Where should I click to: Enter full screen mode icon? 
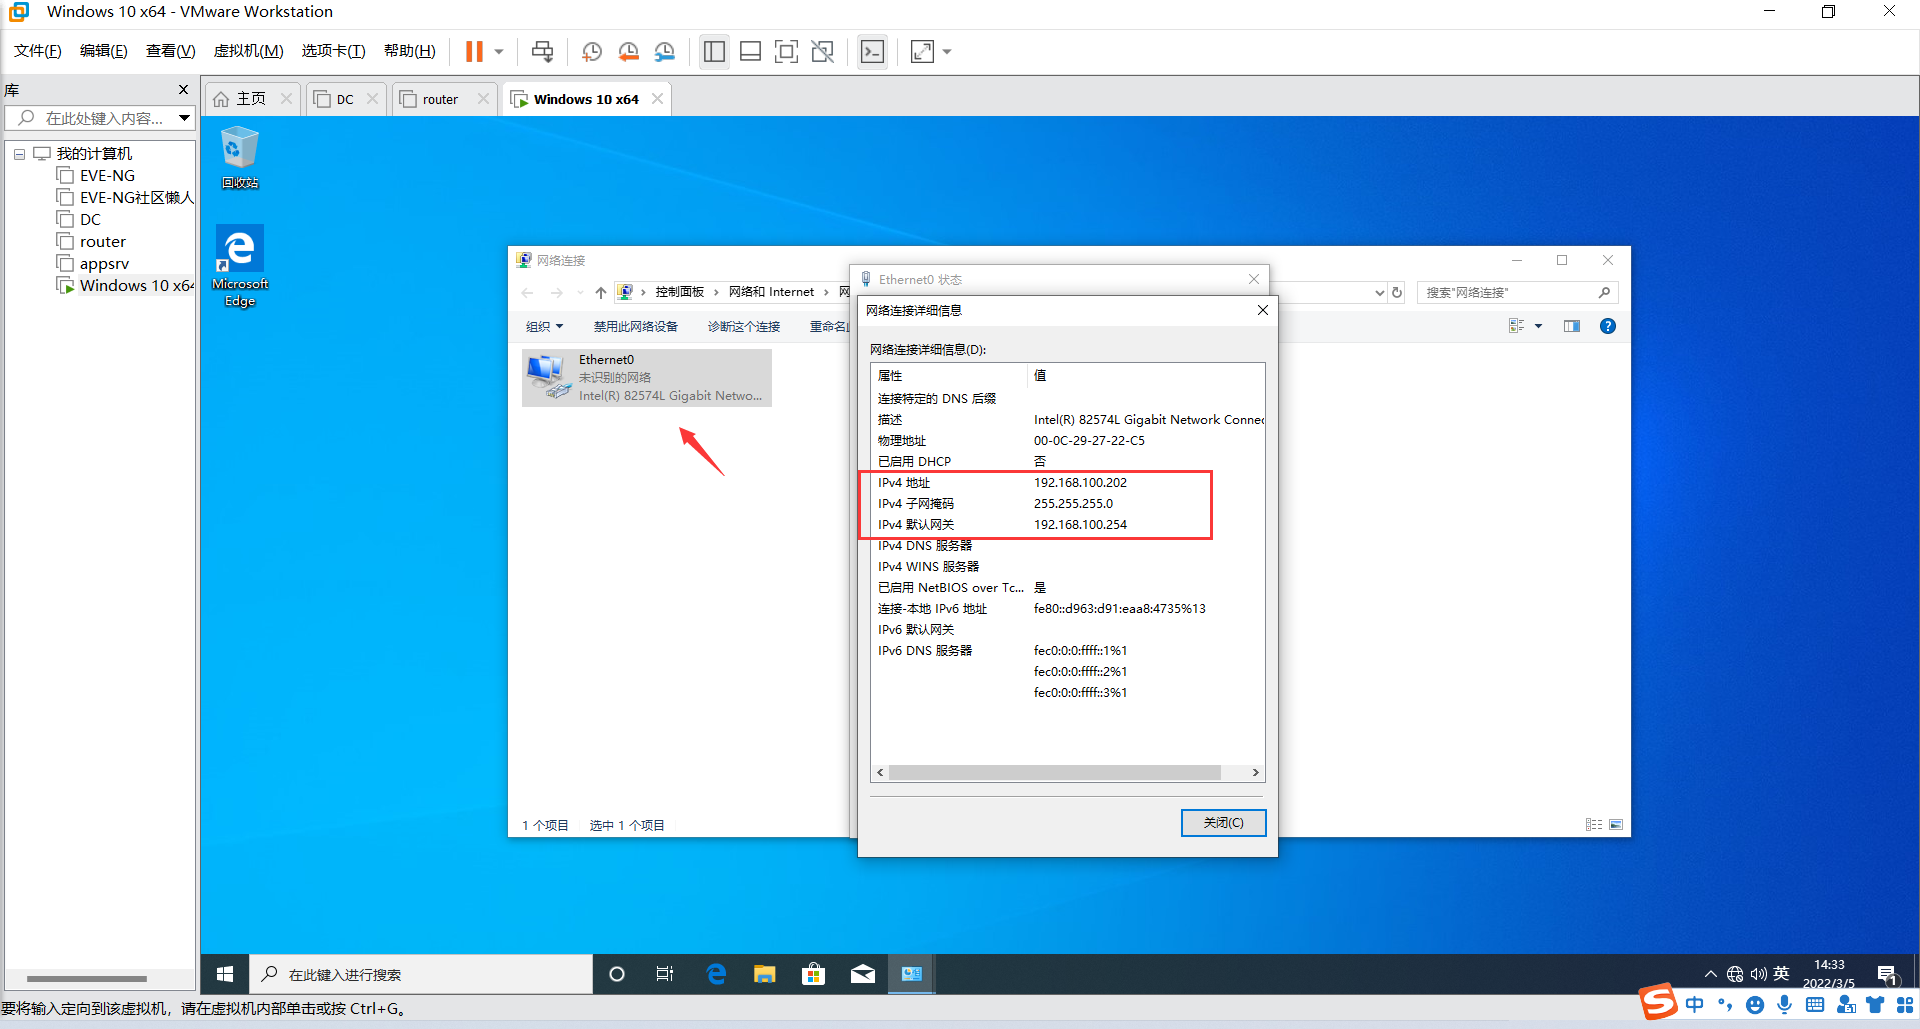tap(787, 51)
